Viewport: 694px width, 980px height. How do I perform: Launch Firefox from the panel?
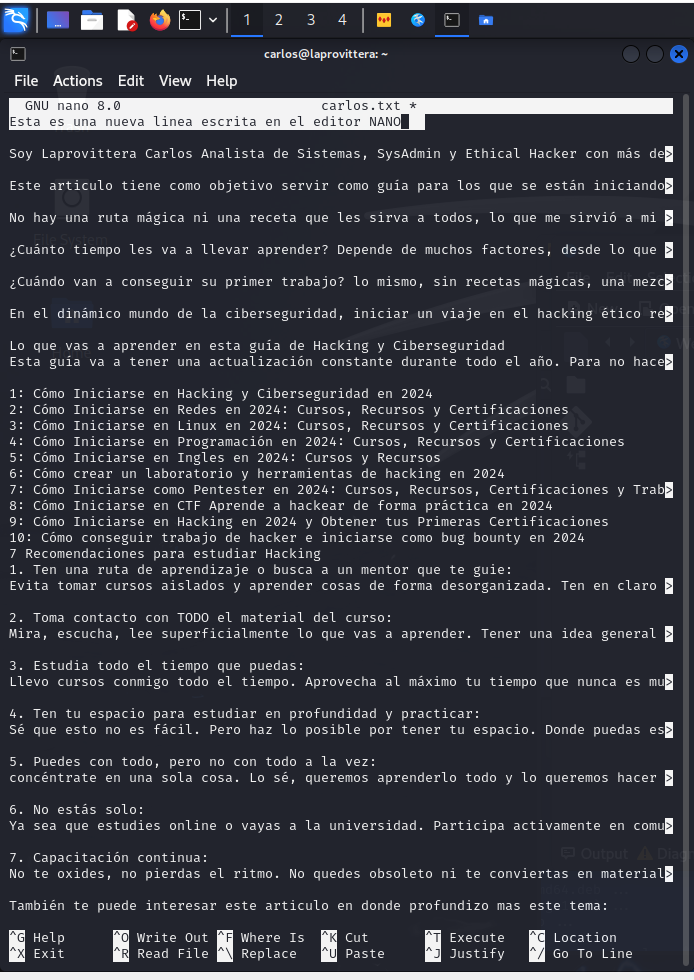pos(160,20)
